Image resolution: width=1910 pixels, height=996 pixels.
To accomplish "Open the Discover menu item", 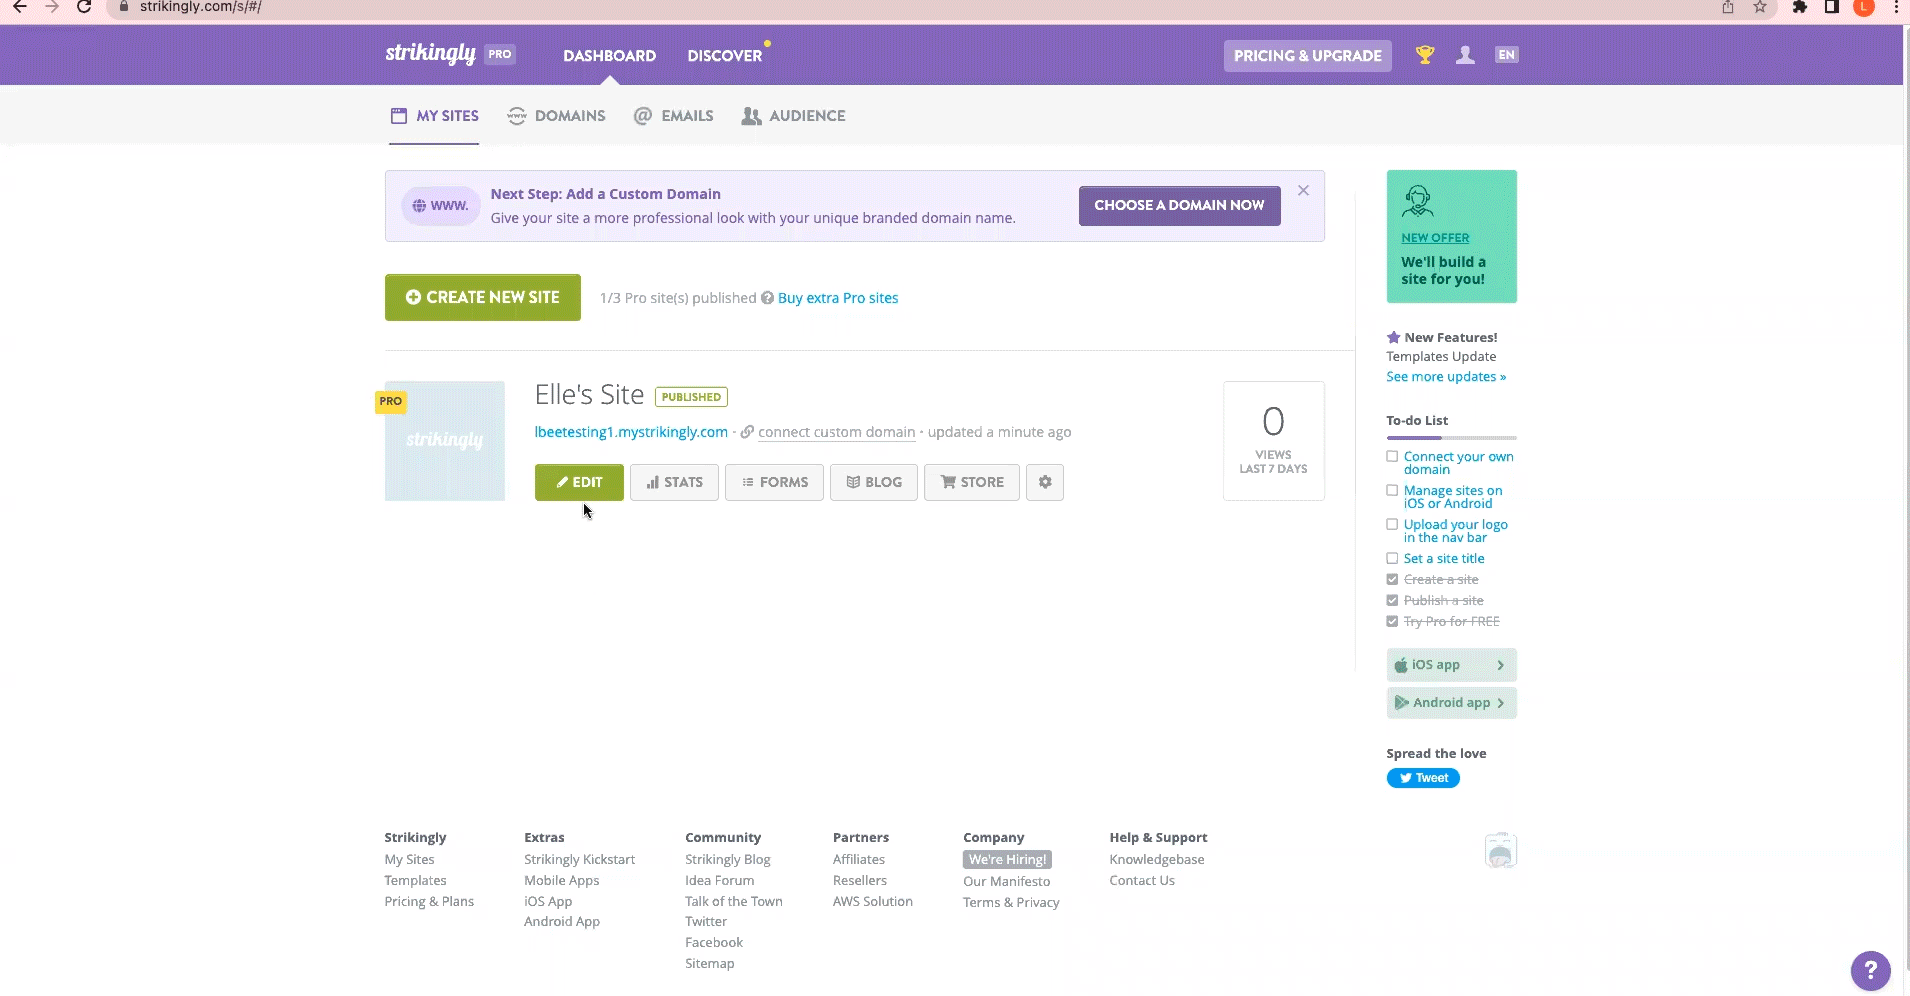I will coord(725,56).
